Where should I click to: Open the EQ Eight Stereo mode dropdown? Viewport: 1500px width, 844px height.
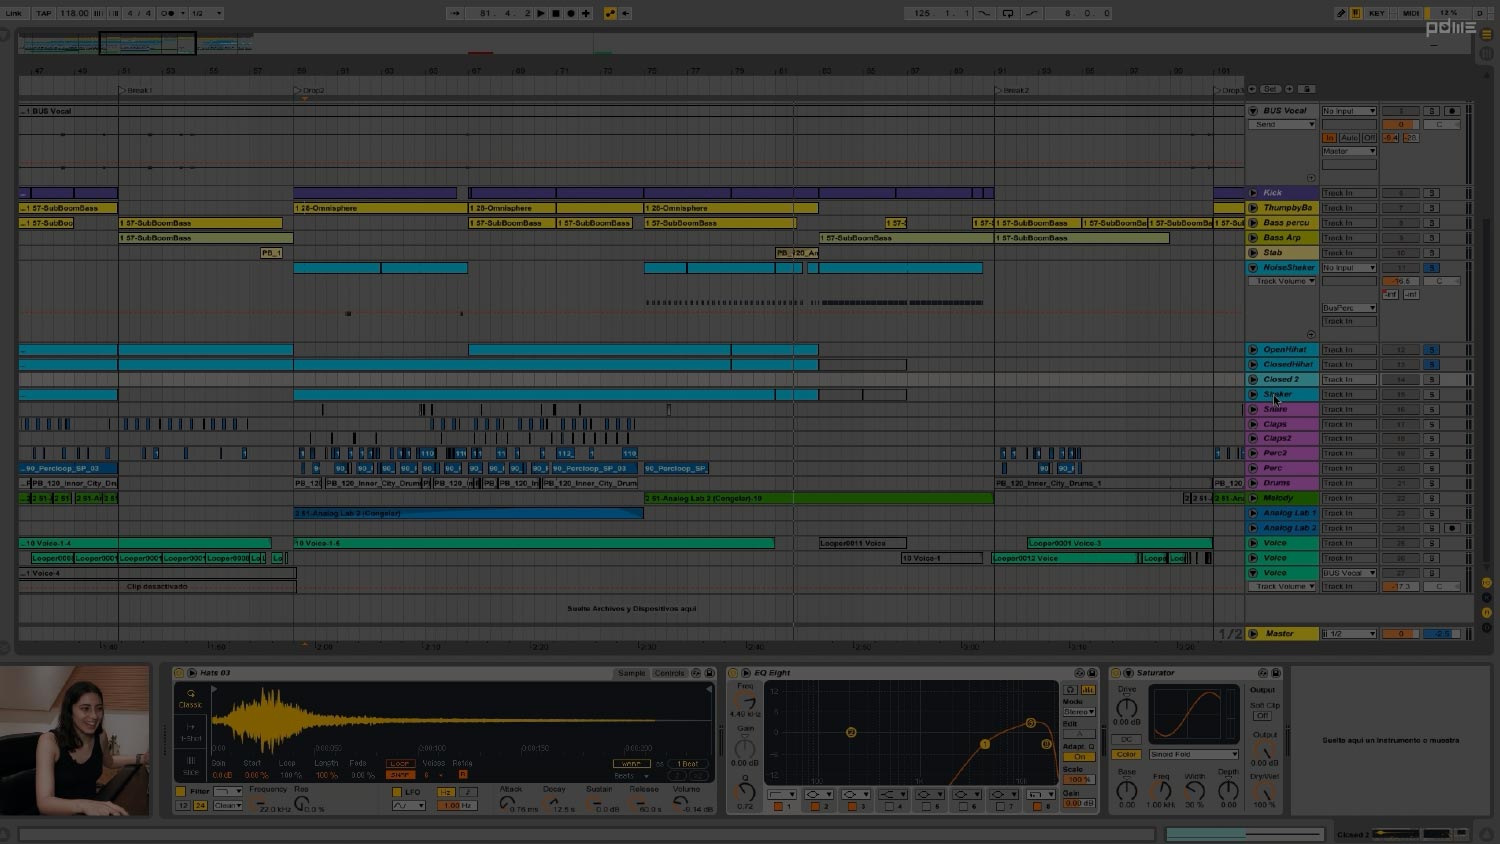(1079, 712)
